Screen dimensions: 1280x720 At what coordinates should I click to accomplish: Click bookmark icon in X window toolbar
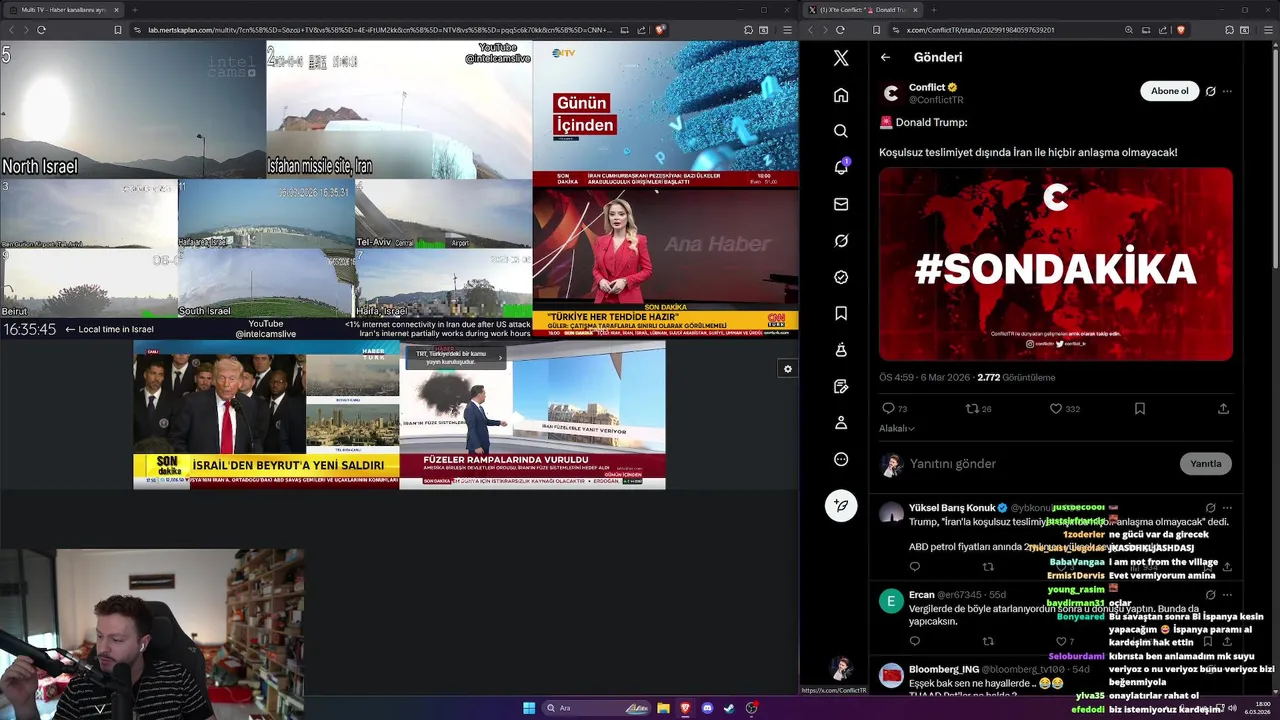click(x=876, y=30)
